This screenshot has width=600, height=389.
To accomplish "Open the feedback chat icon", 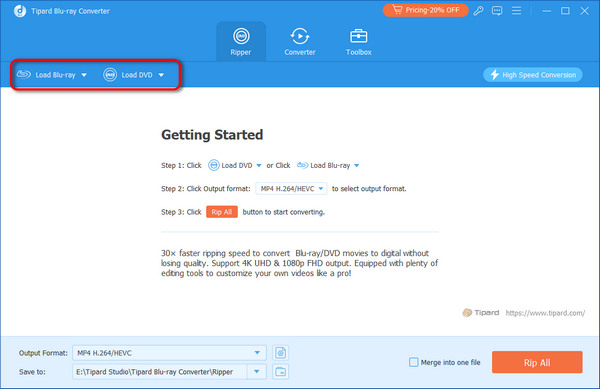I will pos(497,11).
